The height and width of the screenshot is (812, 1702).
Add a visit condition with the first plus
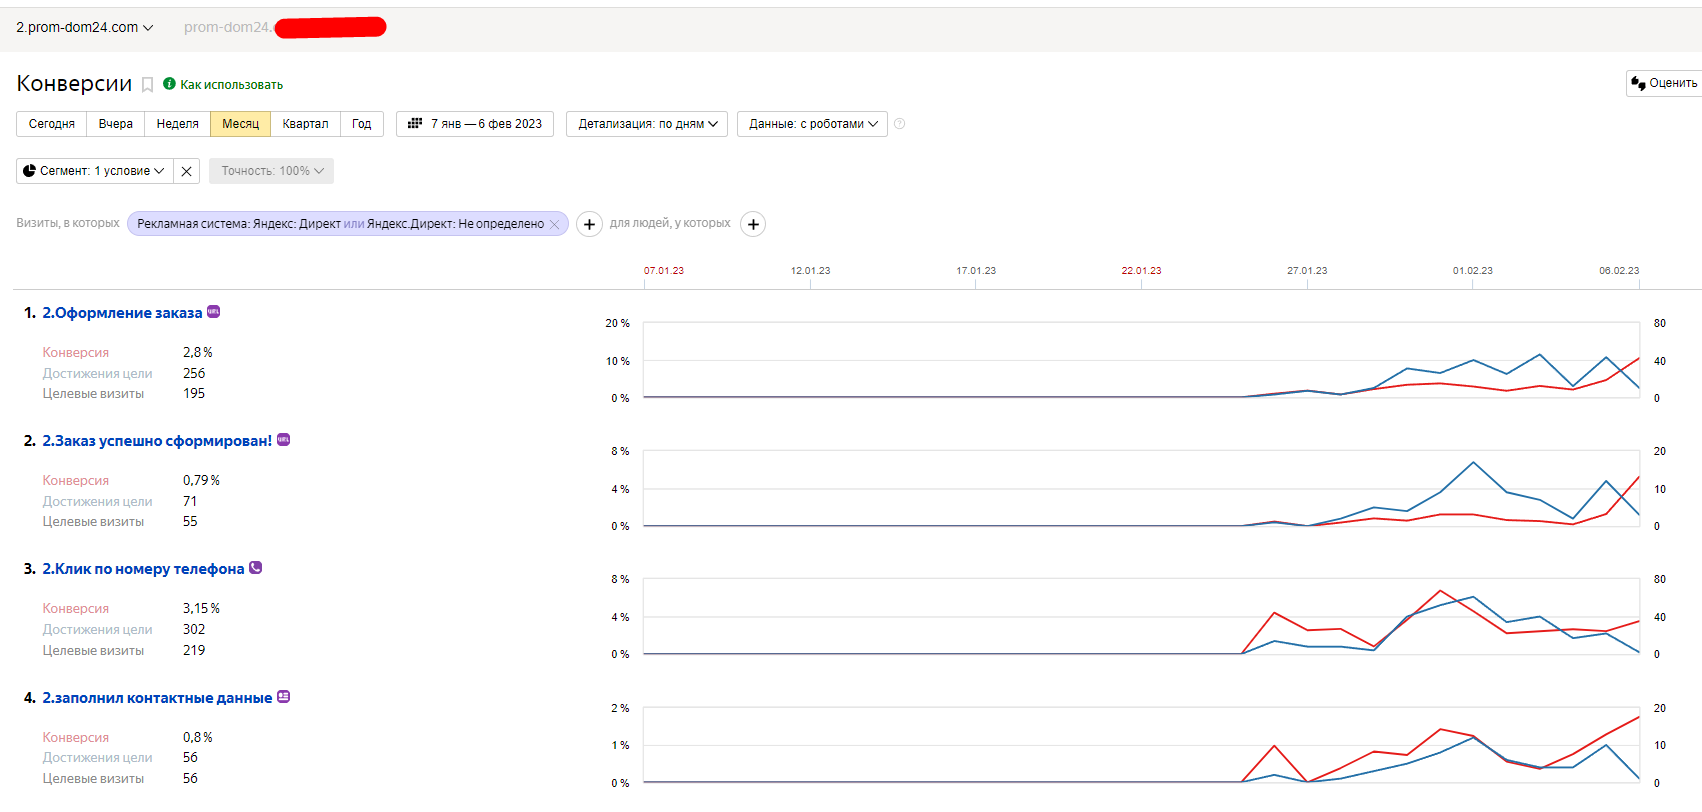tap(589, 224)
